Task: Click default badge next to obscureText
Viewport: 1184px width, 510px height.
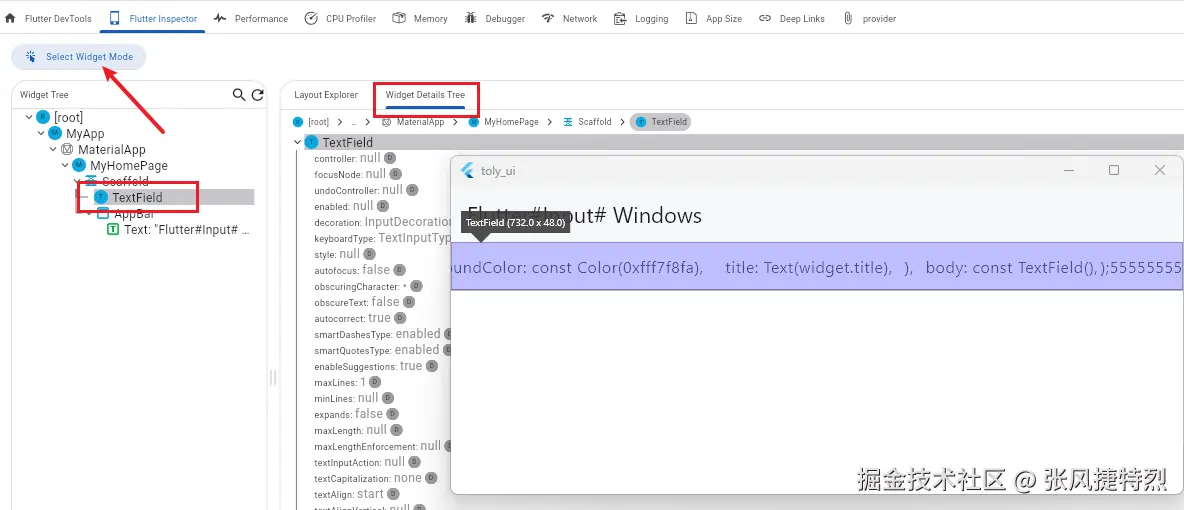Action: (409, 302)
